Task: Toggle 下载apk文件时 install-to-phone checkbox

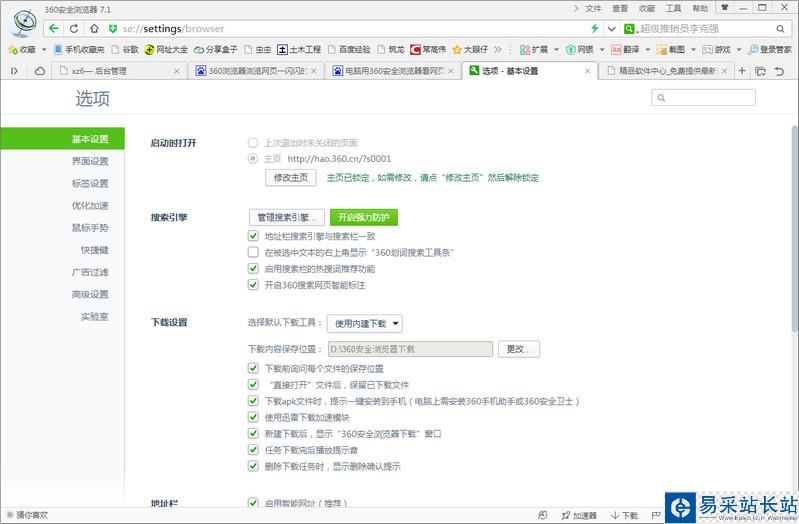Action: coord(253,401)
